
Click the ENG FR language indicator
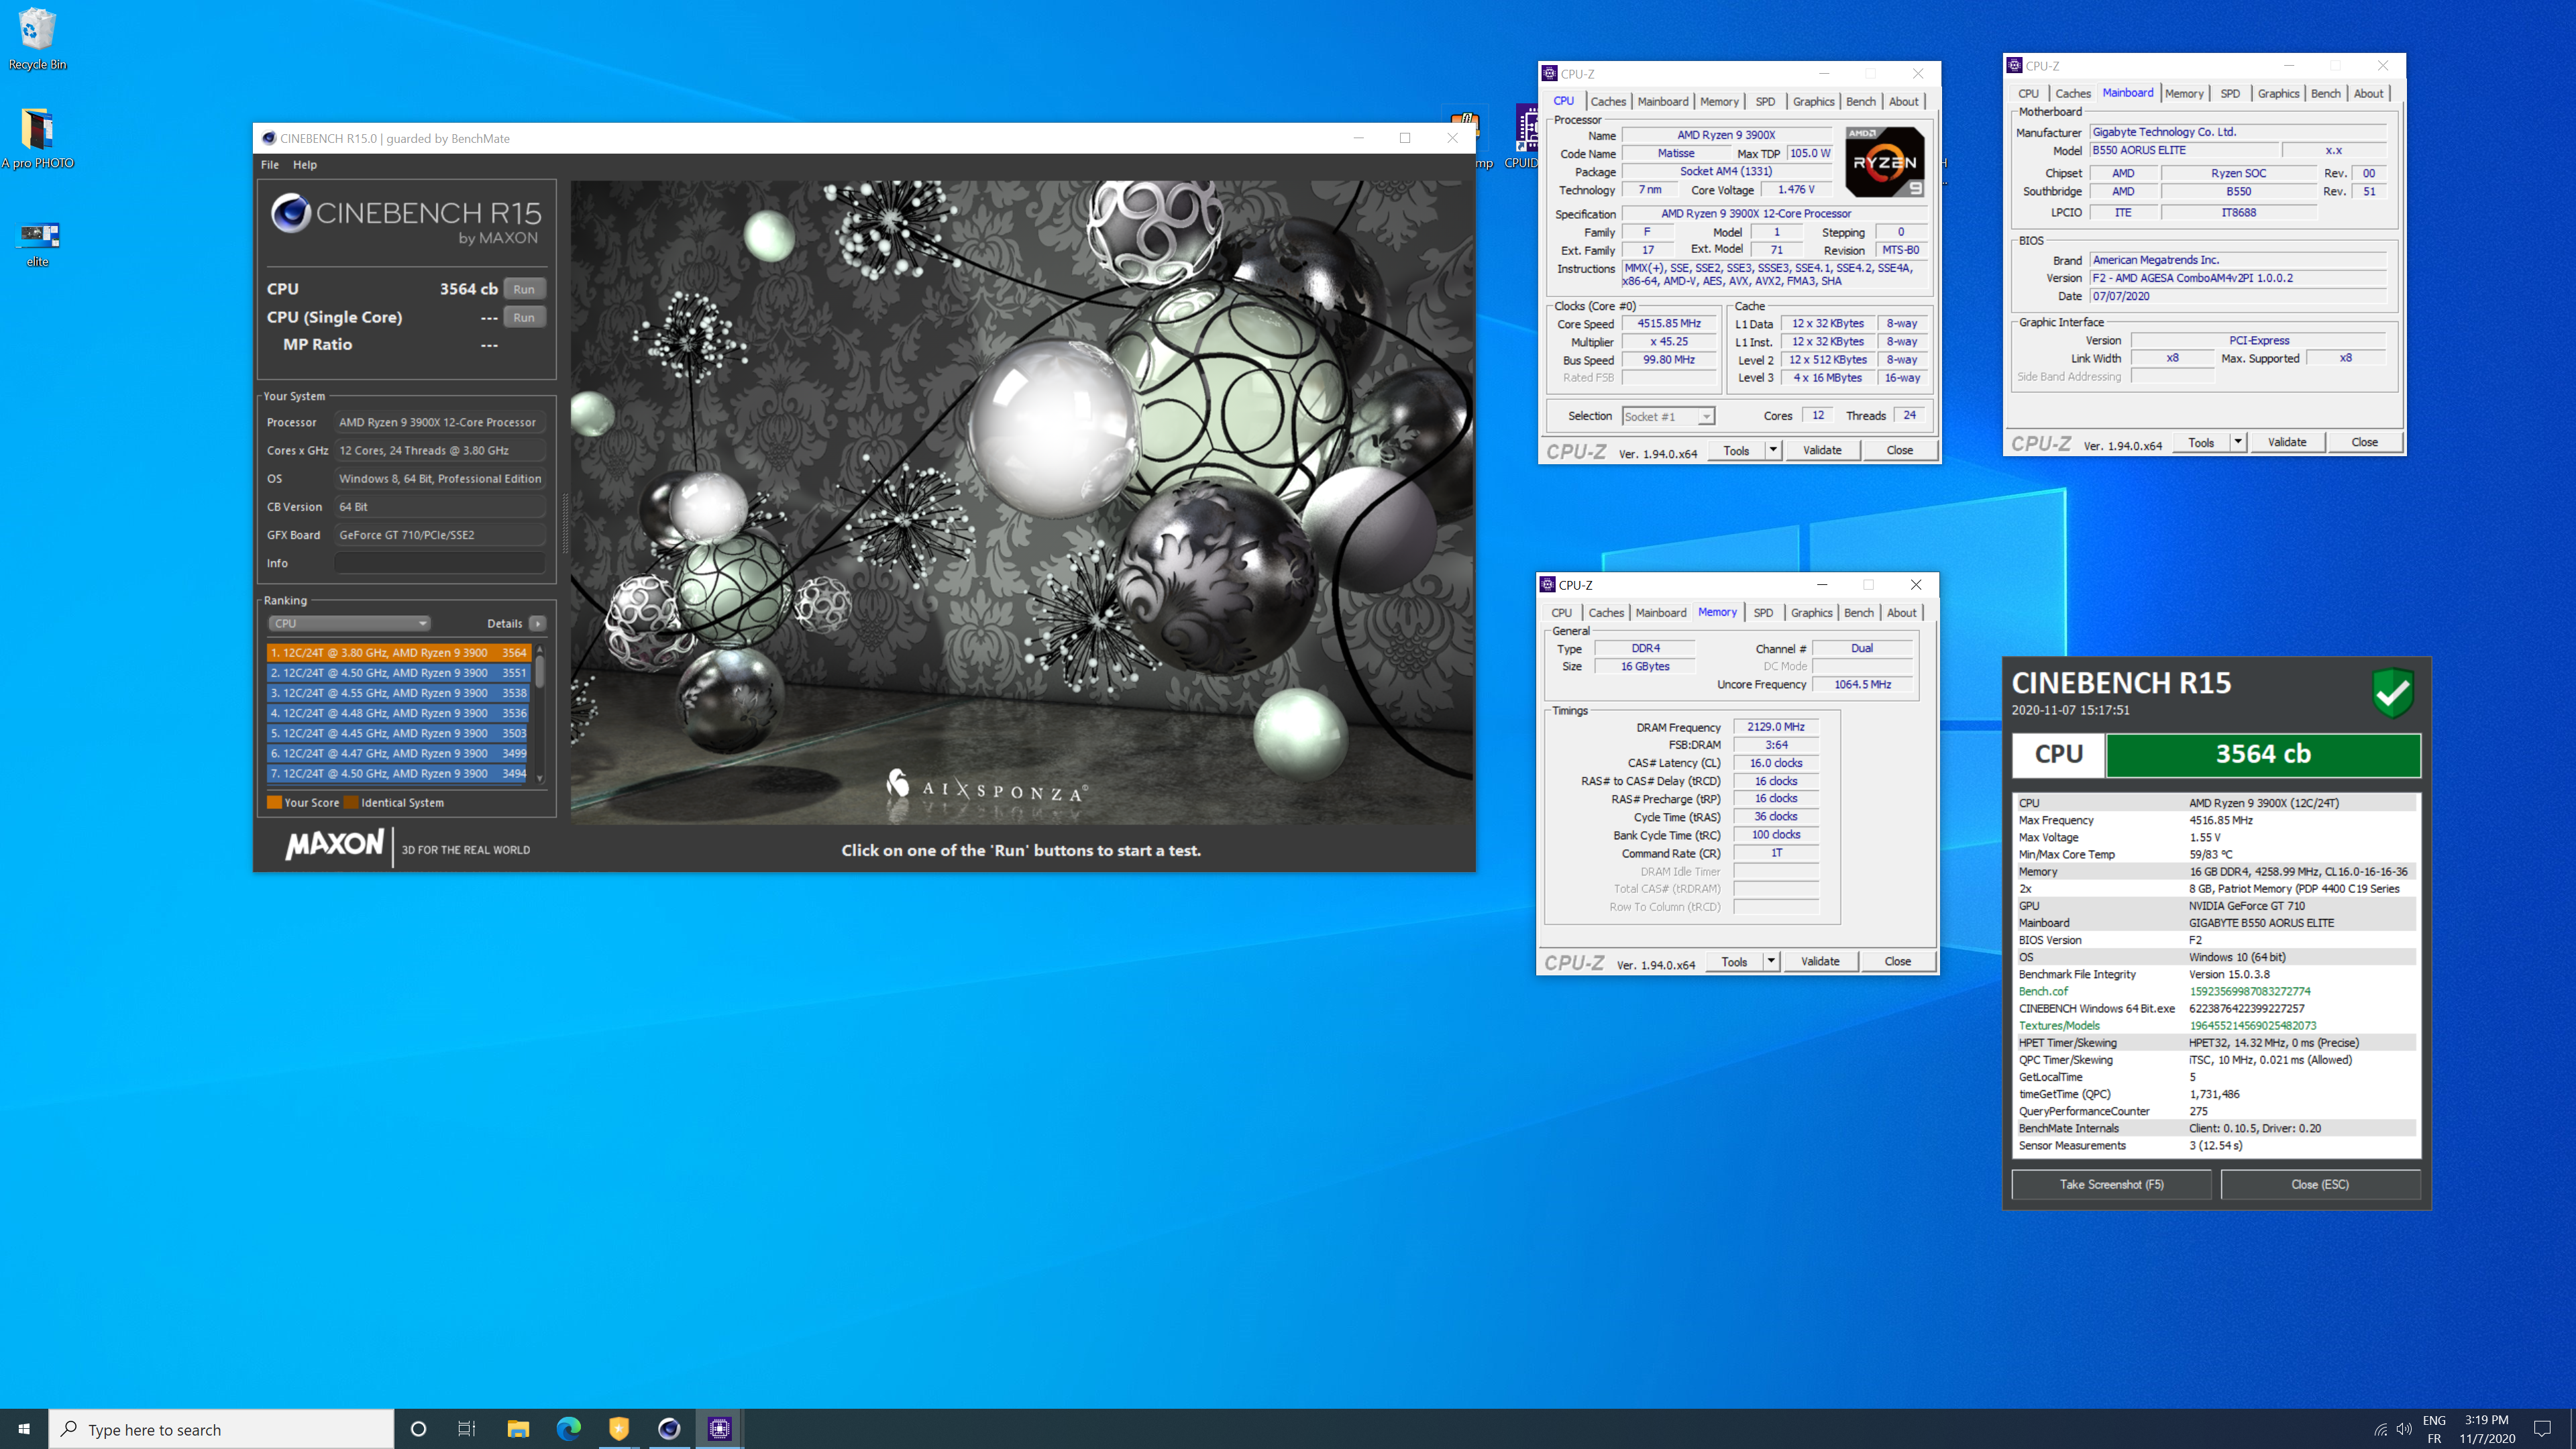pyautogui.click(x=2434, y=1429)
